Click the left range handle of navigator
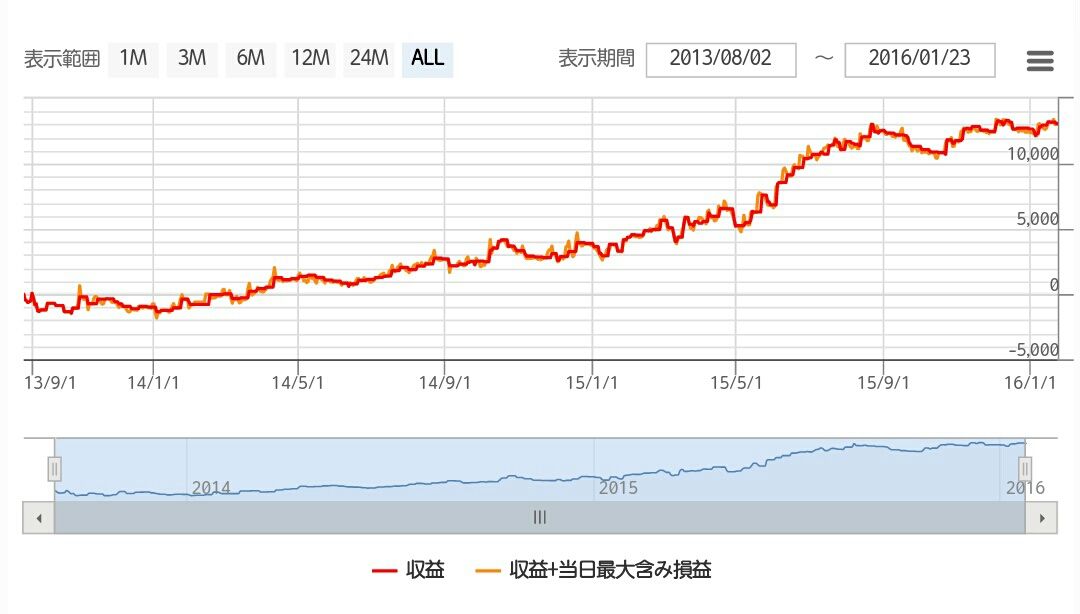Viewport: 1080px width, 614px height. [x=54, y=469]
